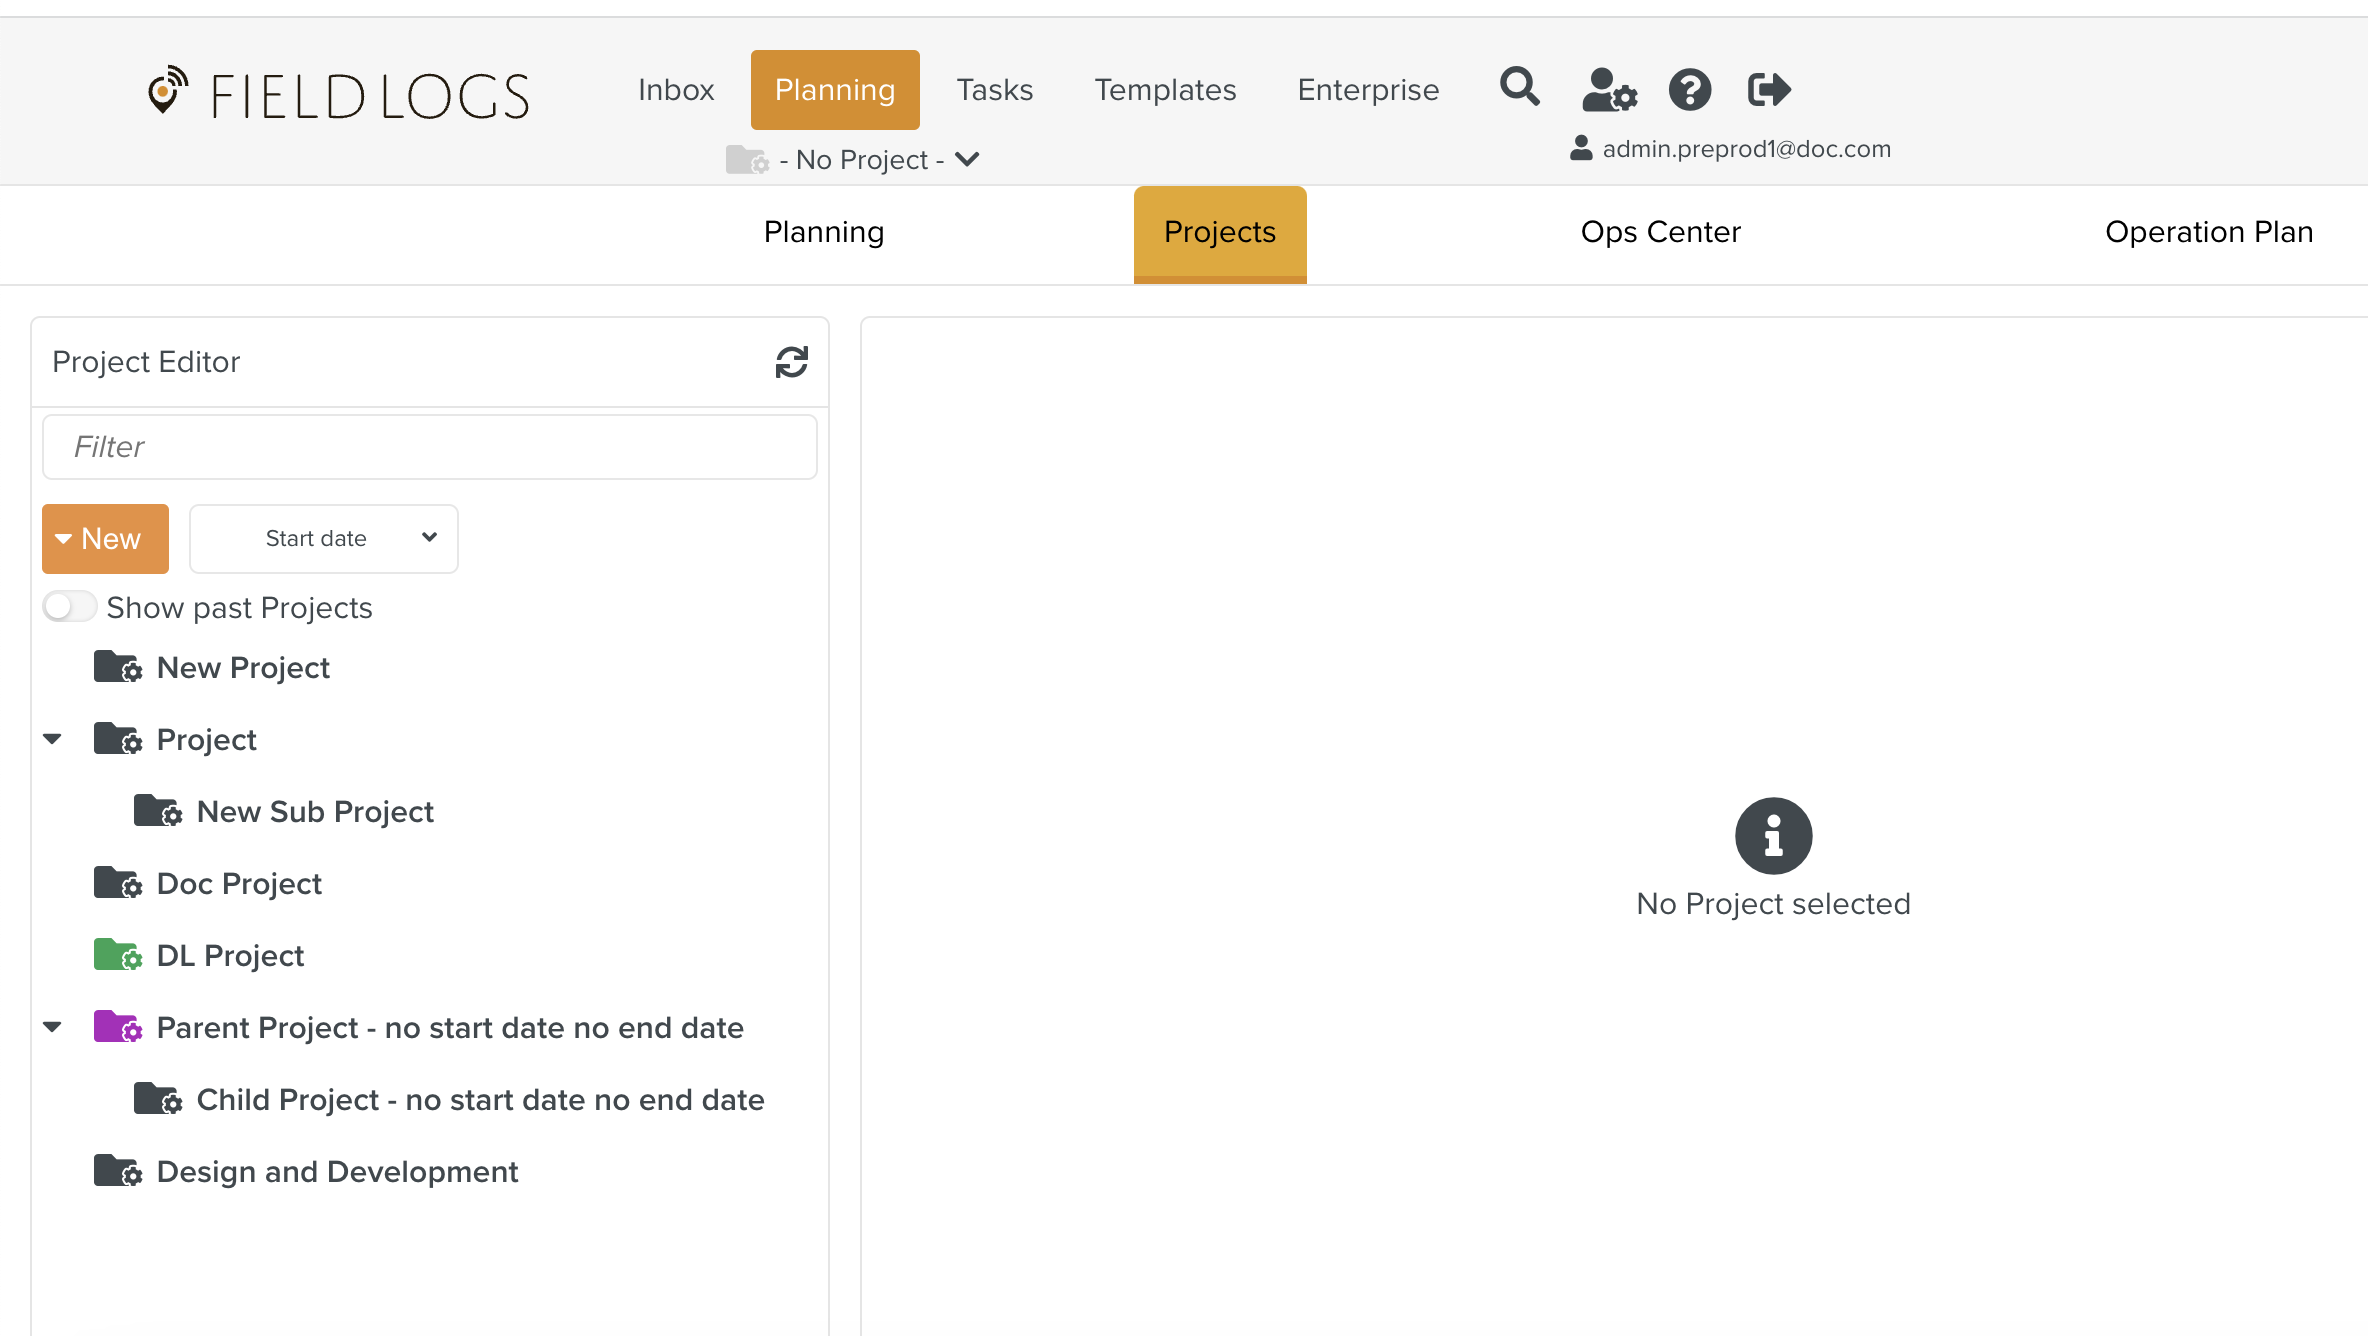Viewport: 2368px width, 1336px height.
Task: Open the Templates menu item
Action: click(1165, 90)
